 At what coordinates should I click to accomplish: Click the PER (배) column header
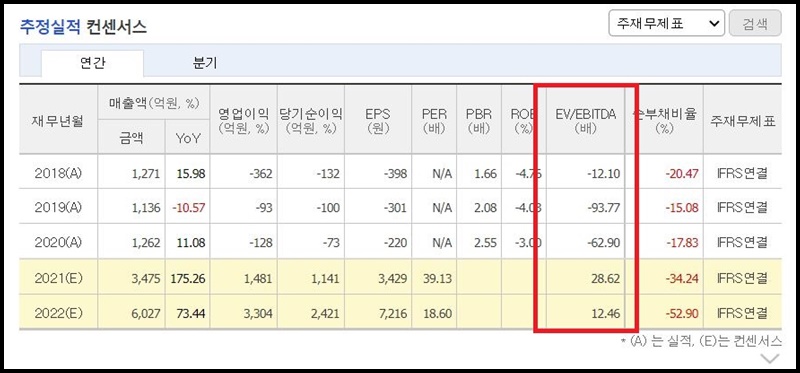point(435,121)
